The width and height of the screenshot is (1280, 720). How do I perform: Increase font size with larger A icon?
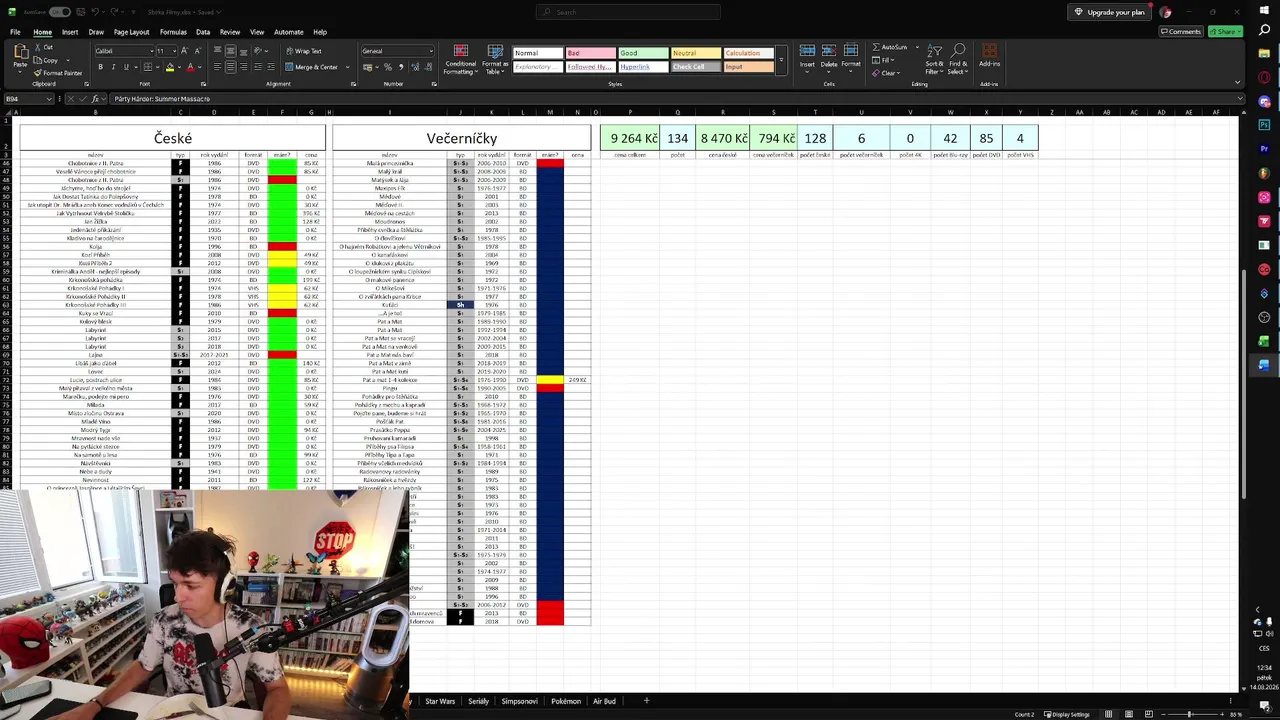pos(186,51)
